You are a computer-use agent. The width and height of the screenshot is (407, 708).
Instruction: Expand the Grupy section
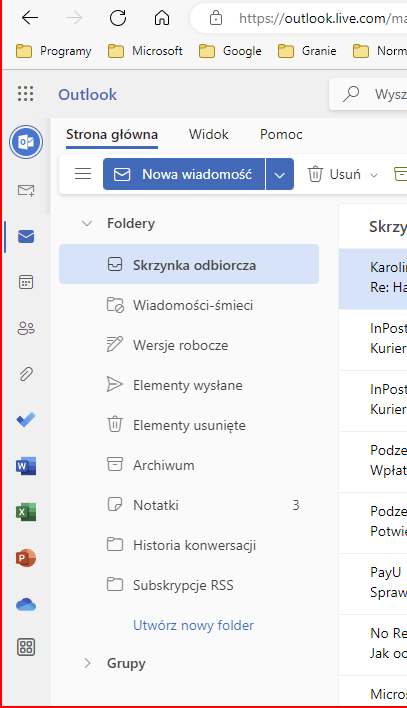pos(87,663)
